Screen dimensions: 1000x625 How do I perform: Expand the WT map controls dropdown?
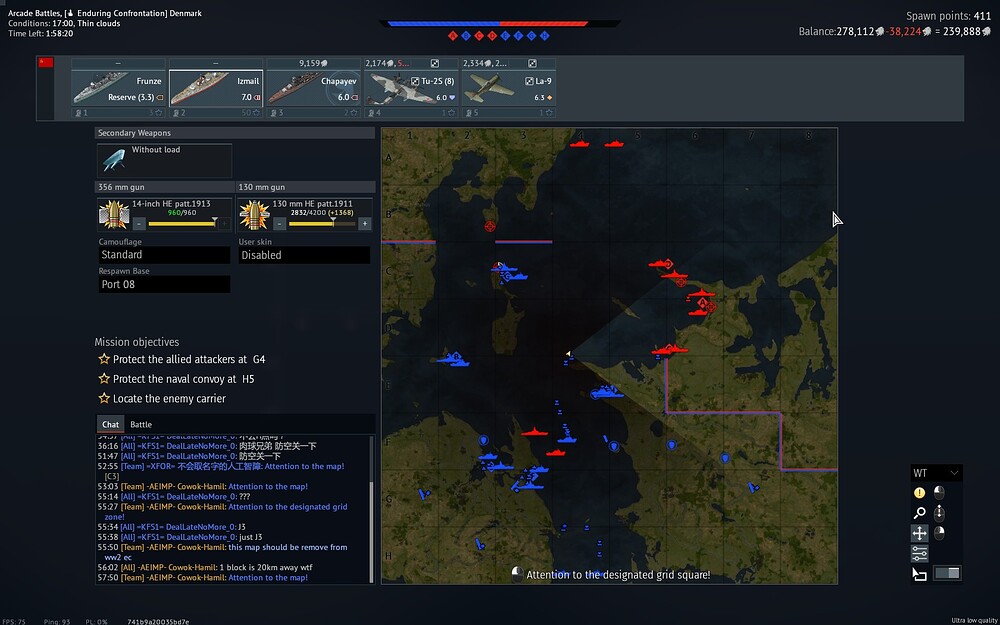tap(936, 473)
